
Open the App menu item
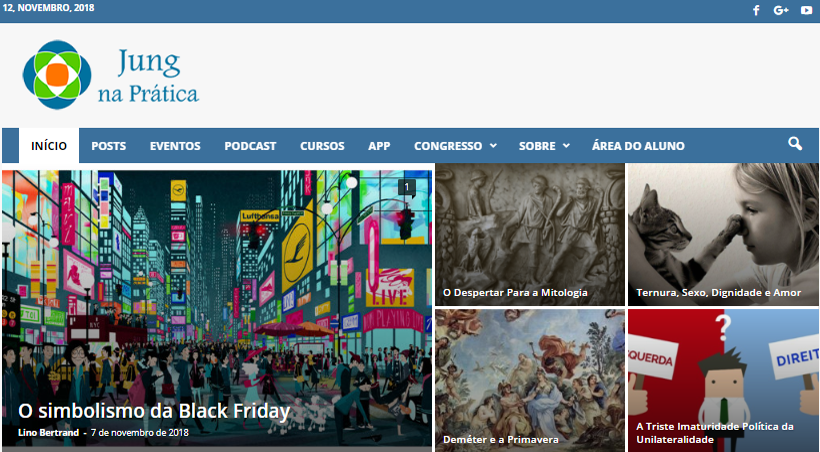(379, 146)
